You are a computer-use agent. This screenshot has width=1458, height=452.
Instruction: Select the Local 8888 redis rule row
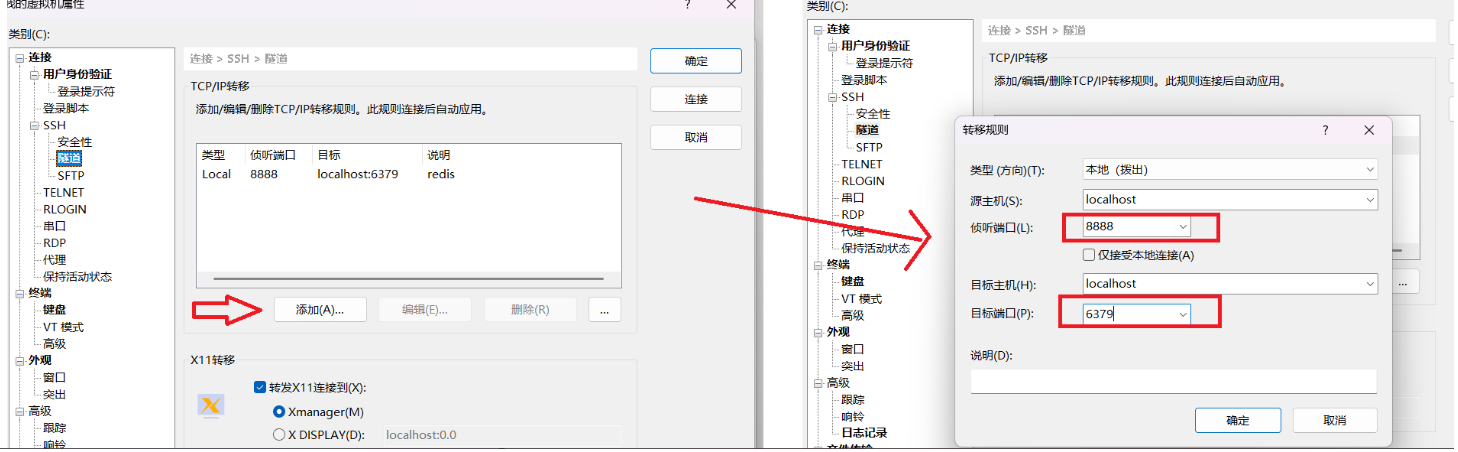[409, 174]
